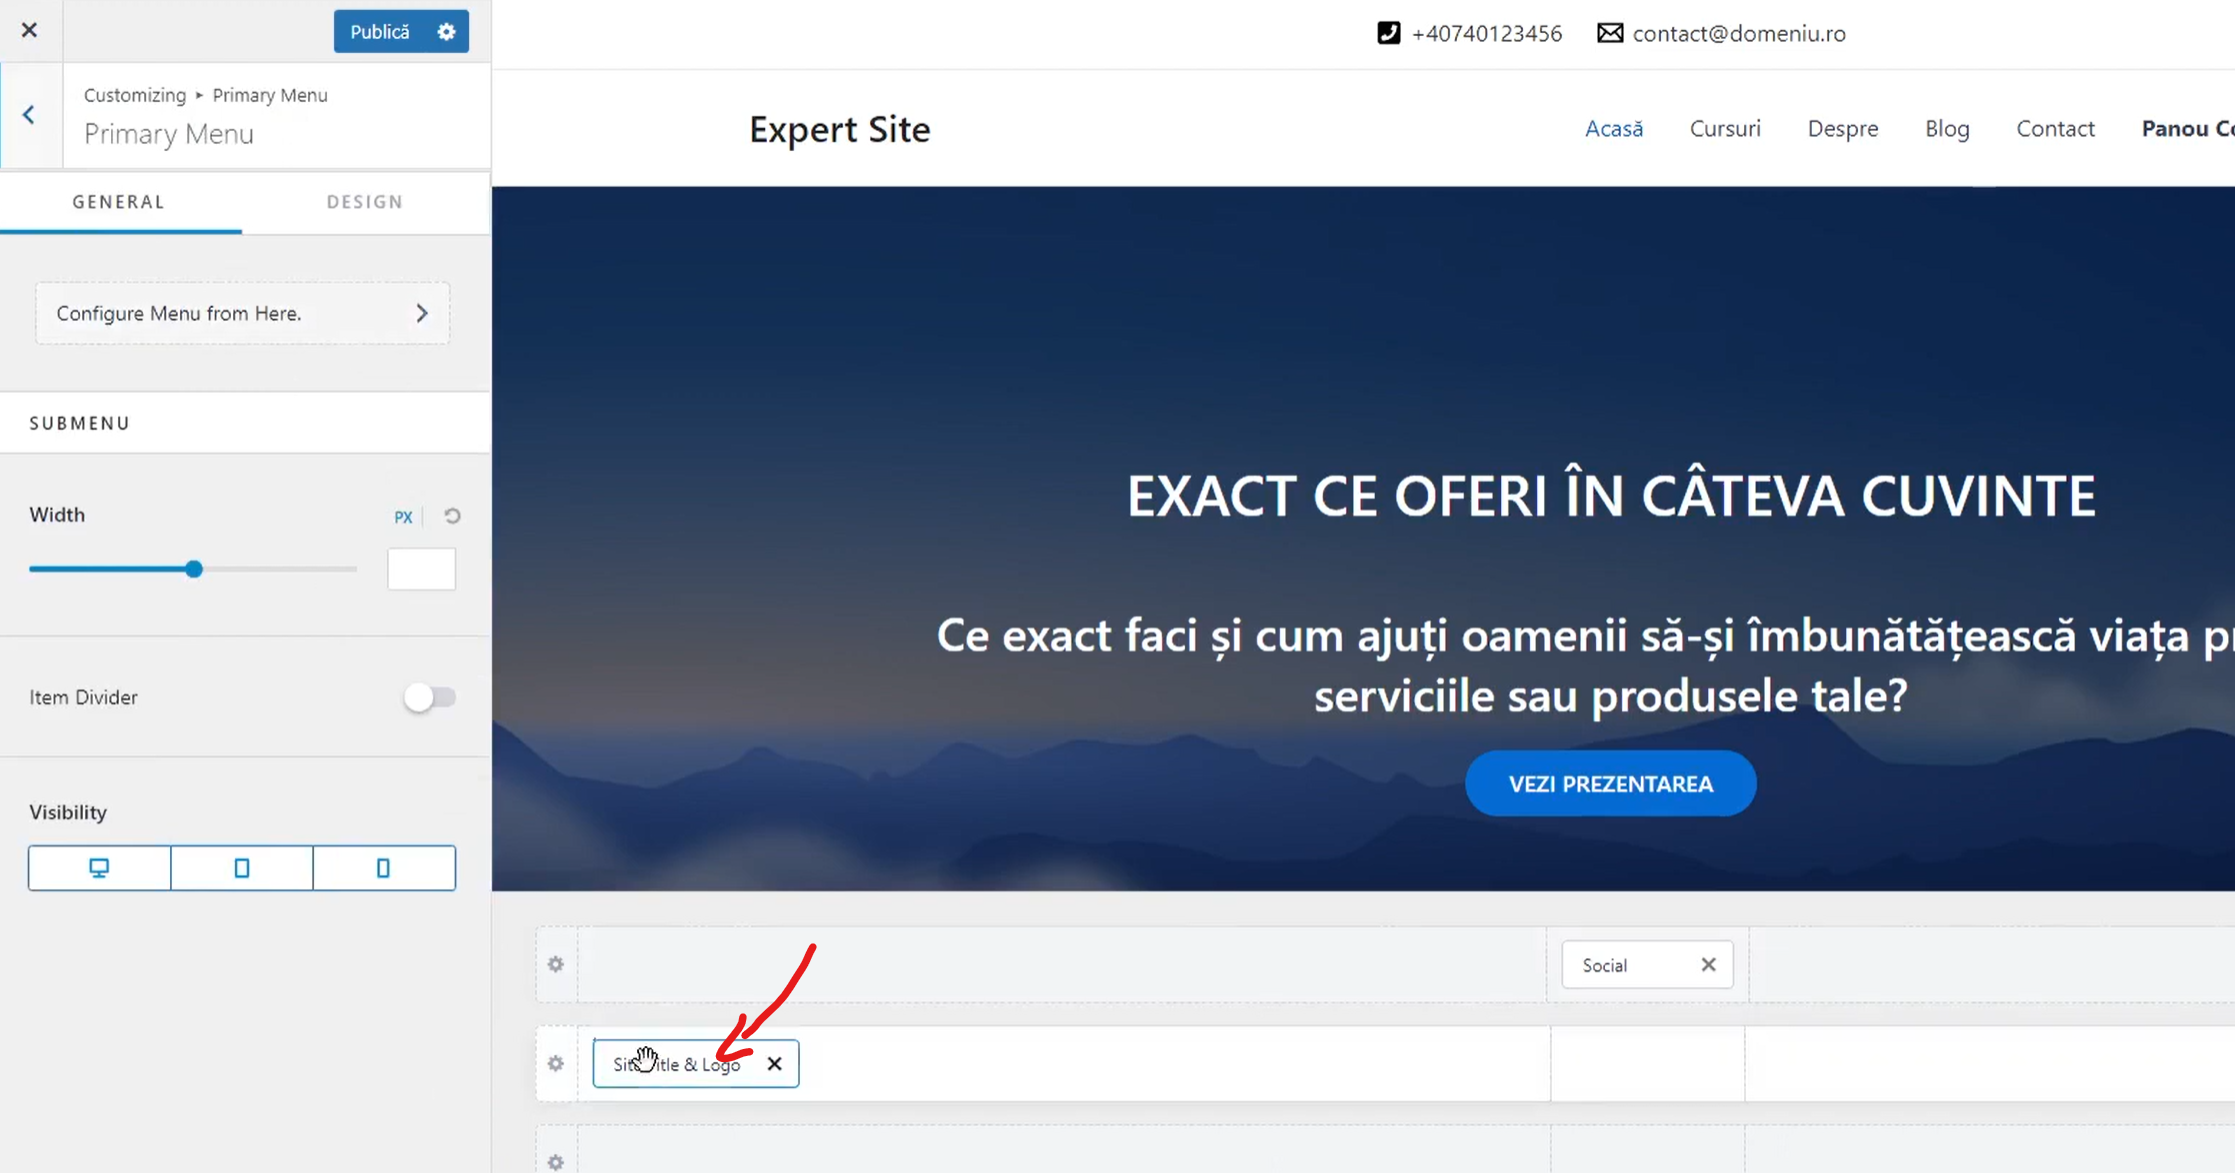Viewport: 2235px width, 1173px height.
Task: Expand Configure Menu from Here
Action: pos(242,313)
